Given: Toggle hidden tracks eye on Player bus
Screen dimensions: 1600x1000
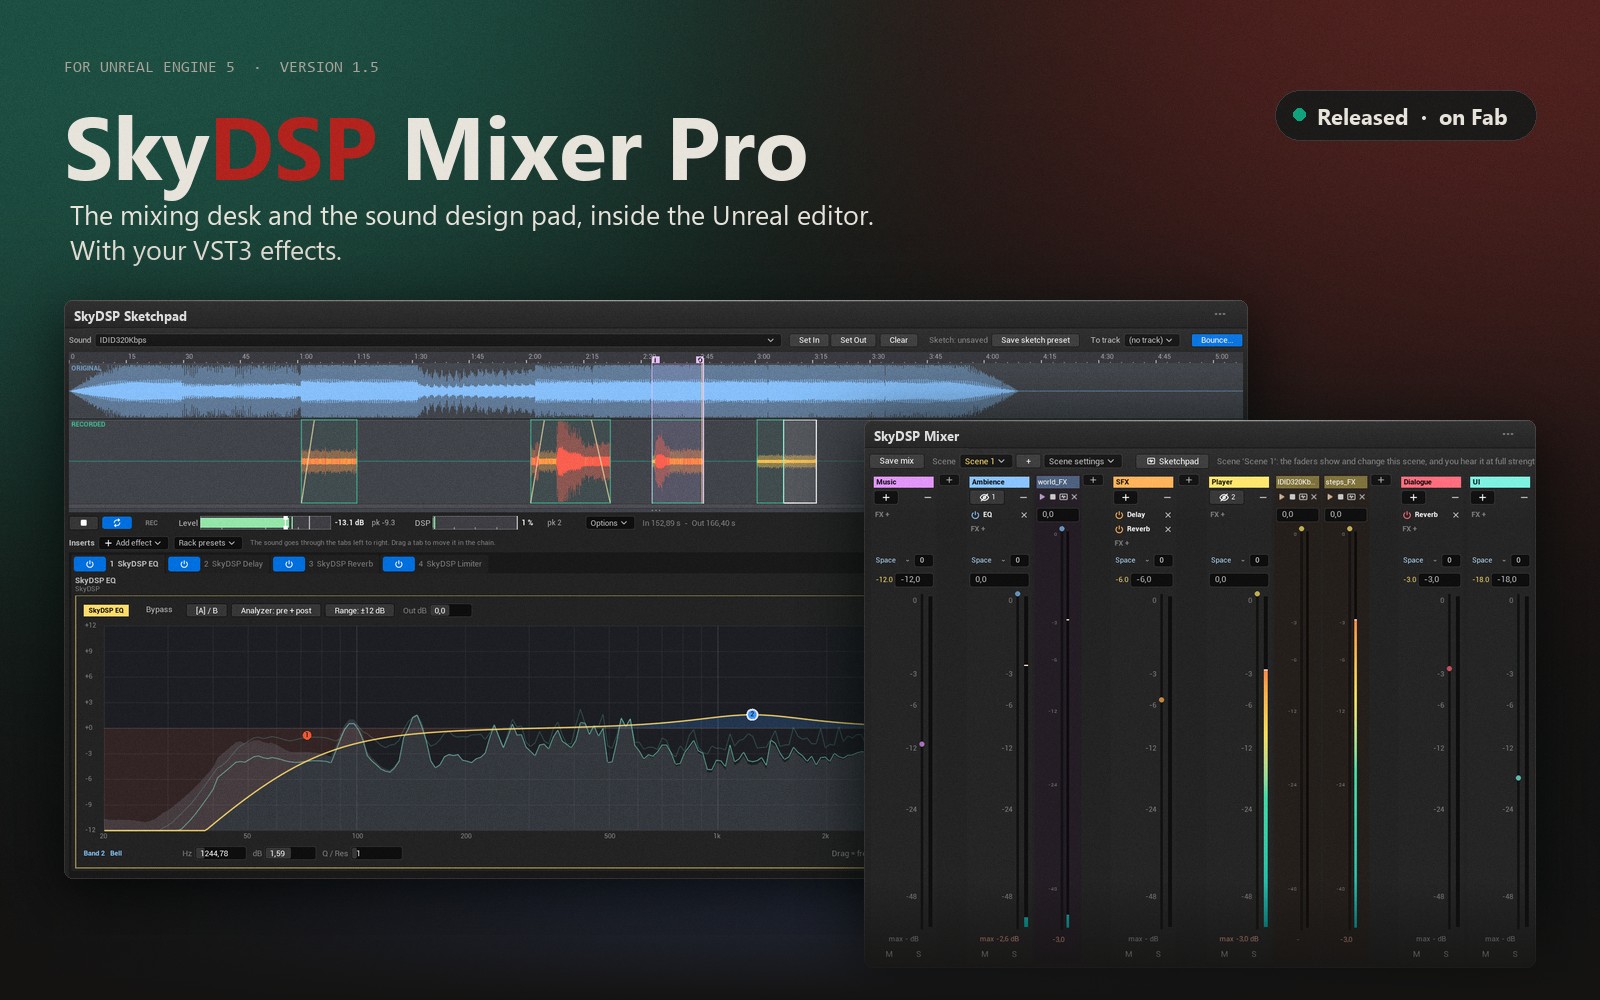Looking at the screenshot, I should (1227, 497).
